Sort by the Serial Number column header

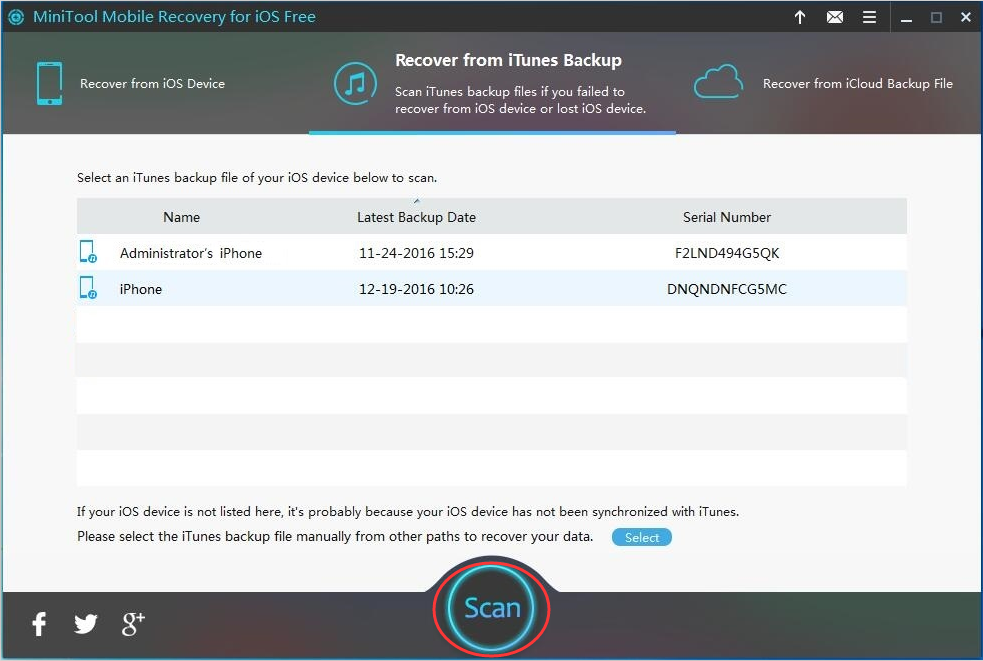tap(727, 217)
